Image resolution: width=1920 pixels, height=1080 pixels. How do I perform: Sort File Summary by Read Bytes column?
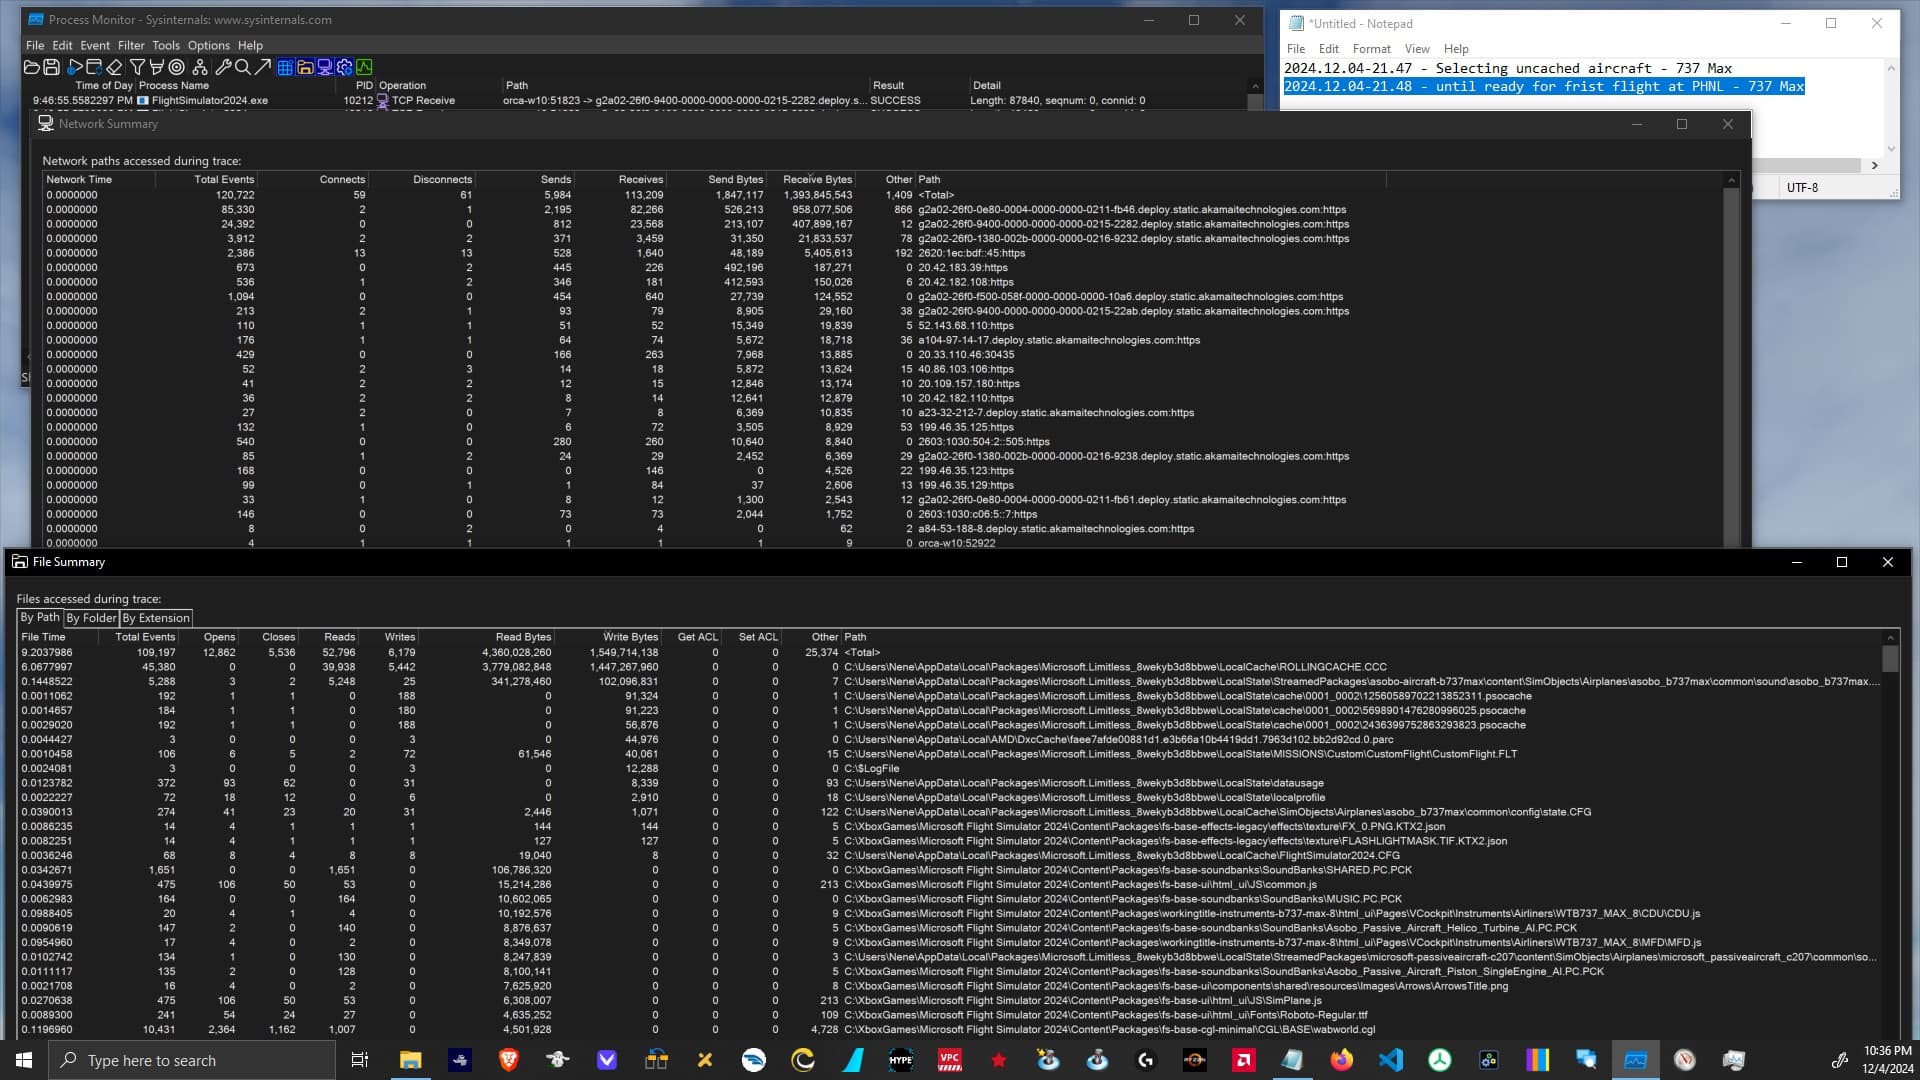coord(486,637)
